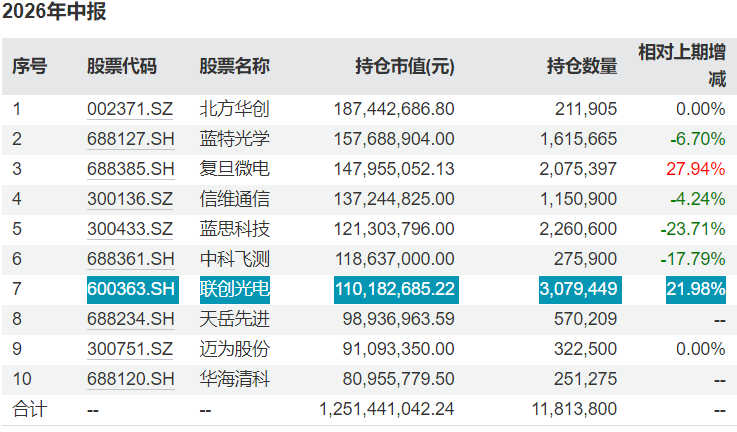
Task: Click market value 137,244,825.00
Action: (394, 199)
